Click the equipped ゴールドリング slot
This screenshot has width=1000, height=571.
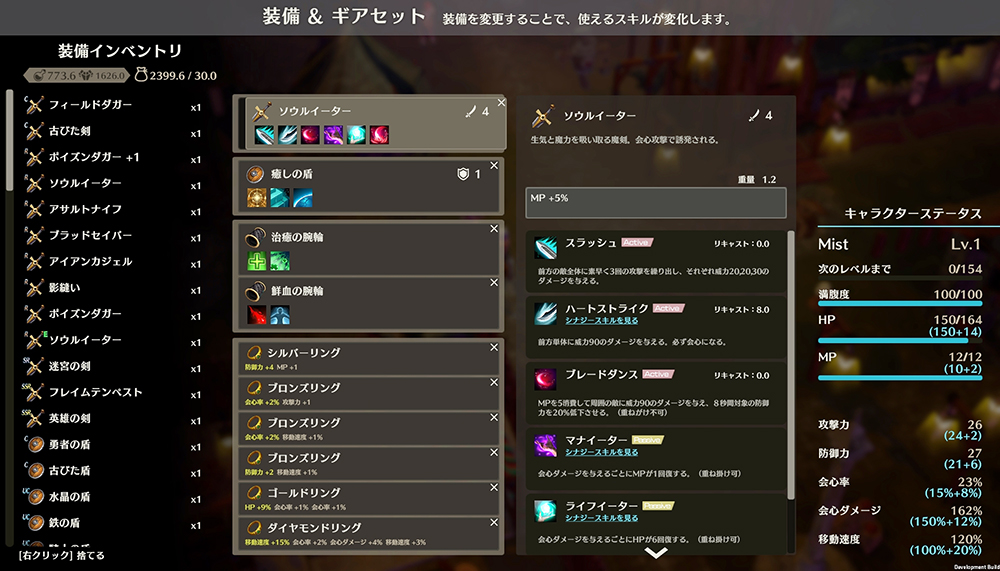click(x=368, y=498)
